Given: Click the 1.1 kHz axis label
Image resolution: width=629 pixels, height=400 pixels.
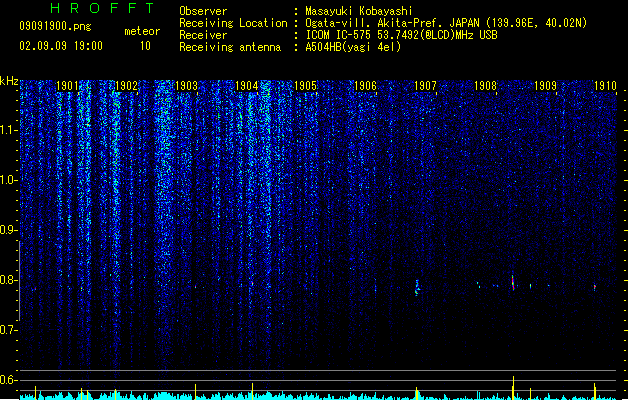Looking at the screenshot, I should point(9,130).
